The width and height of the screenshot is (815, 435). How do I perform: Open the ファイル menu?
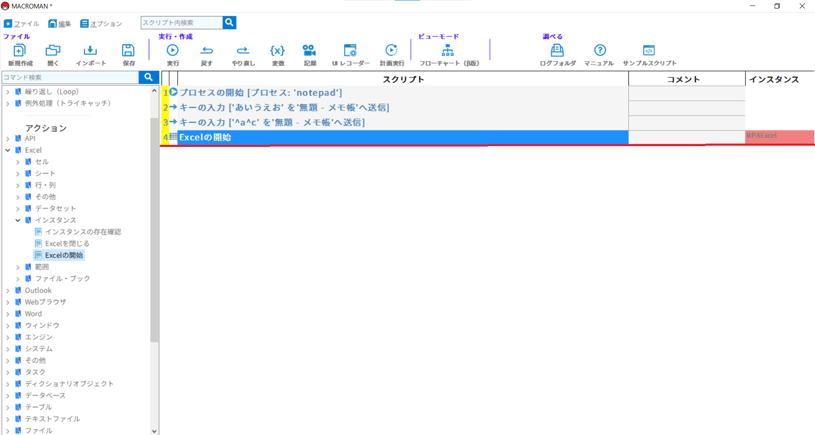click(x=22, y=24)
